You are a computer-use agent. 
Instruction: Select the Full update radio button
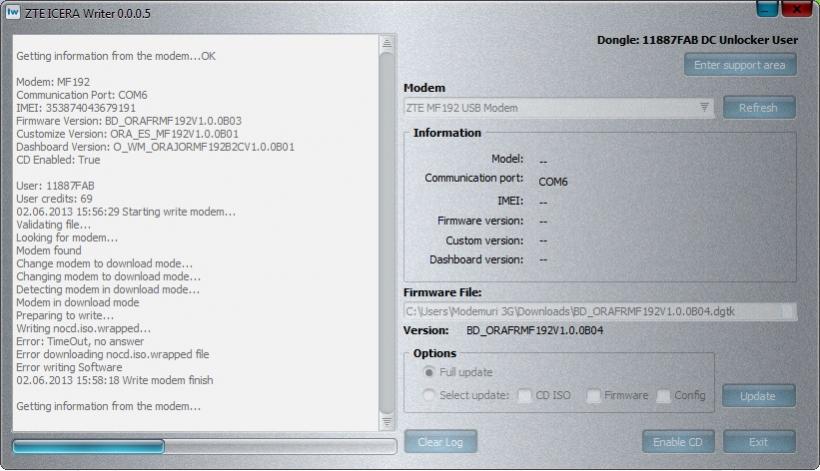[x=429, y=372]
